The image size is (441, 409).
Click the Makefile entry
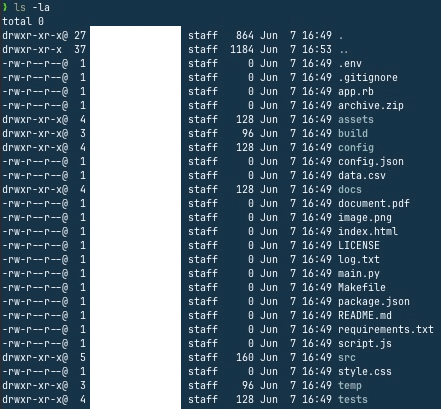pyautogui.click(x=362, y=287)
